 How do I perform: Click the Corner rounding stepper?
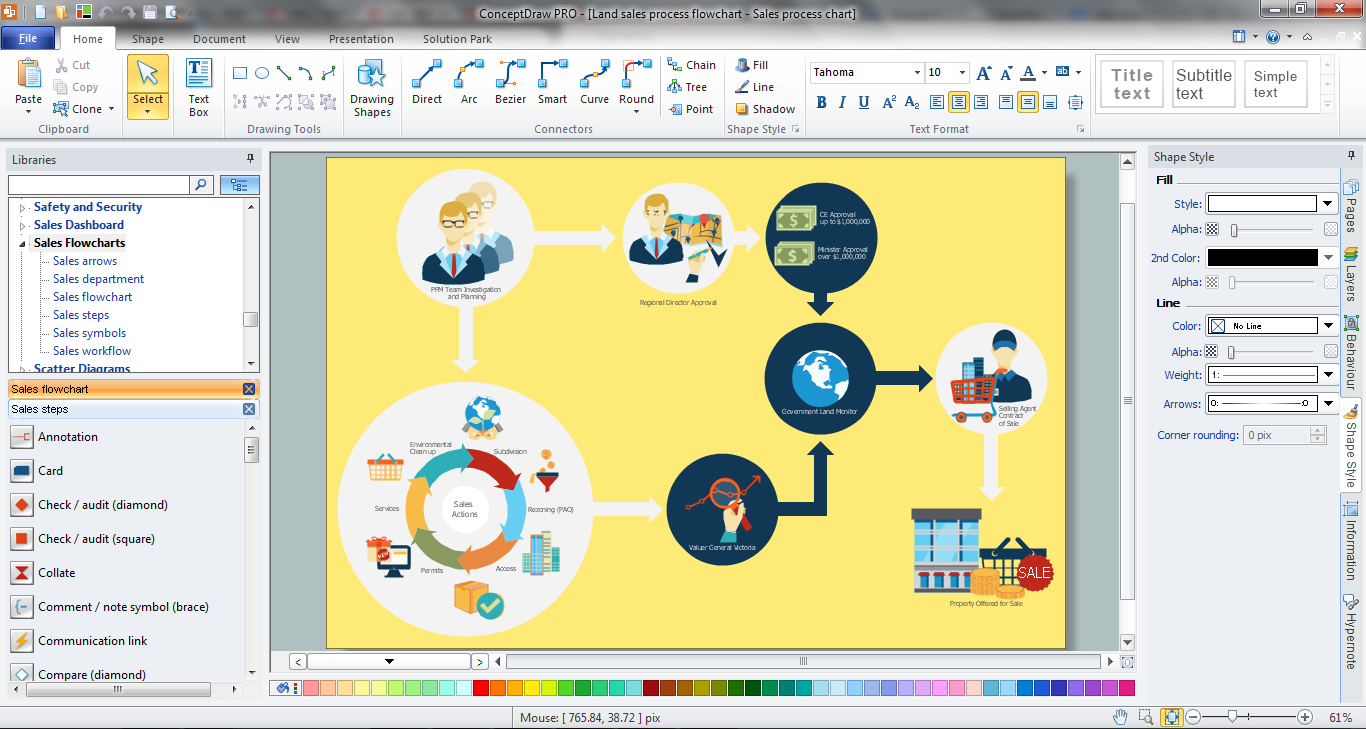(1319, 435)
